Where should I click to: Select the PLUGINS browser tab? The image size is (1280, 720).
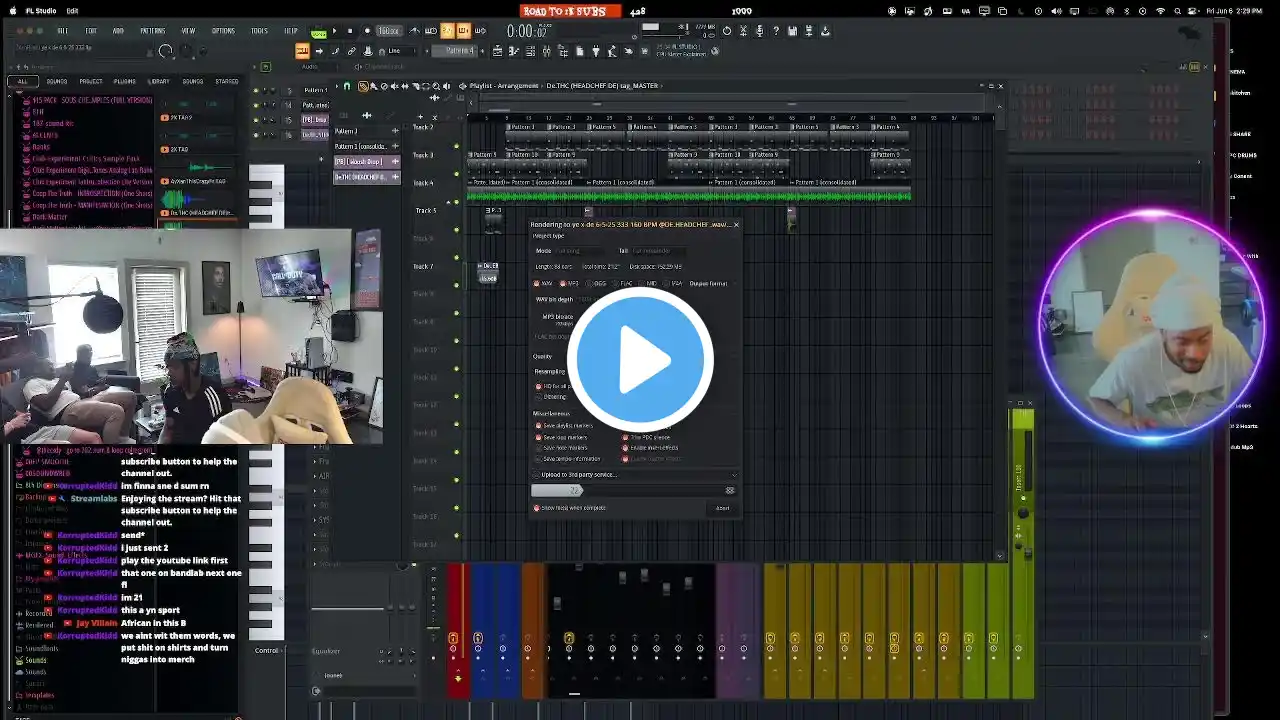point(124,81)
